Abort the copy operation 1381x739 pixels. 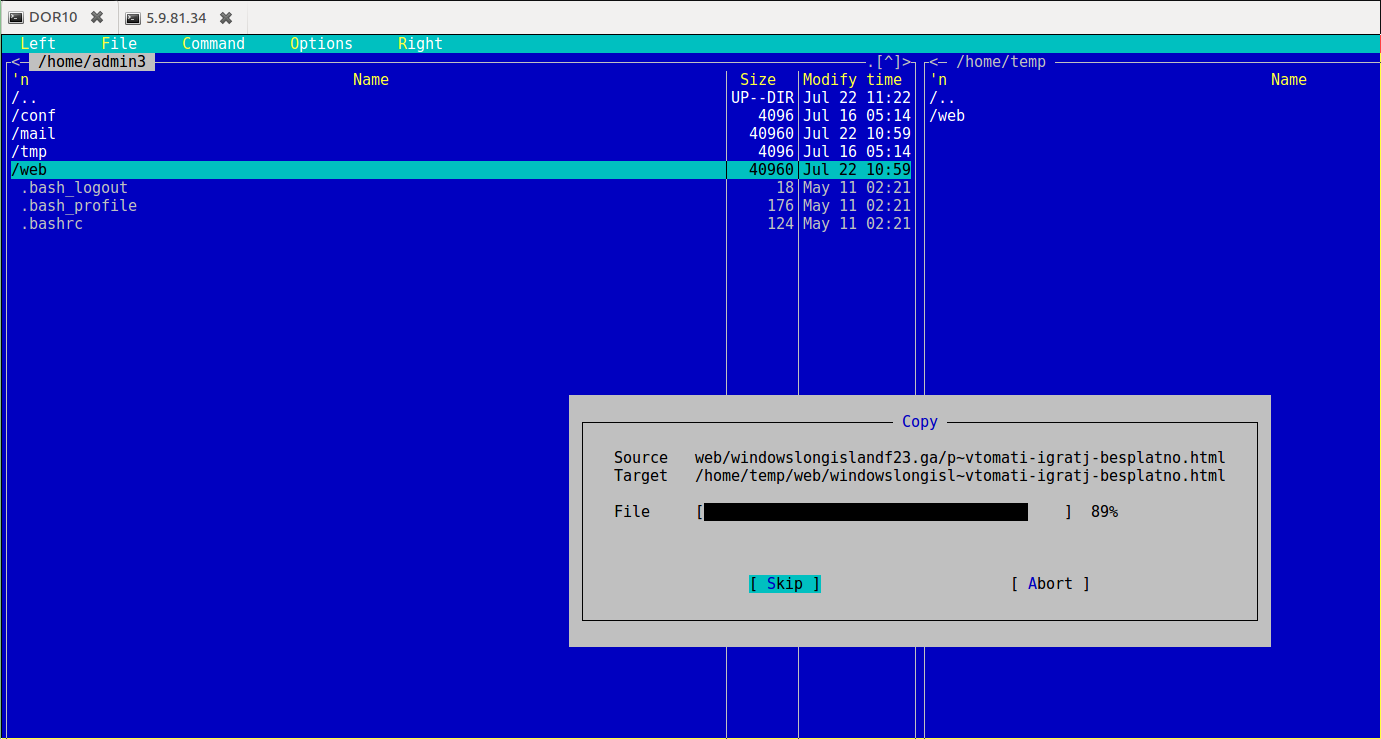(1050, 584)
